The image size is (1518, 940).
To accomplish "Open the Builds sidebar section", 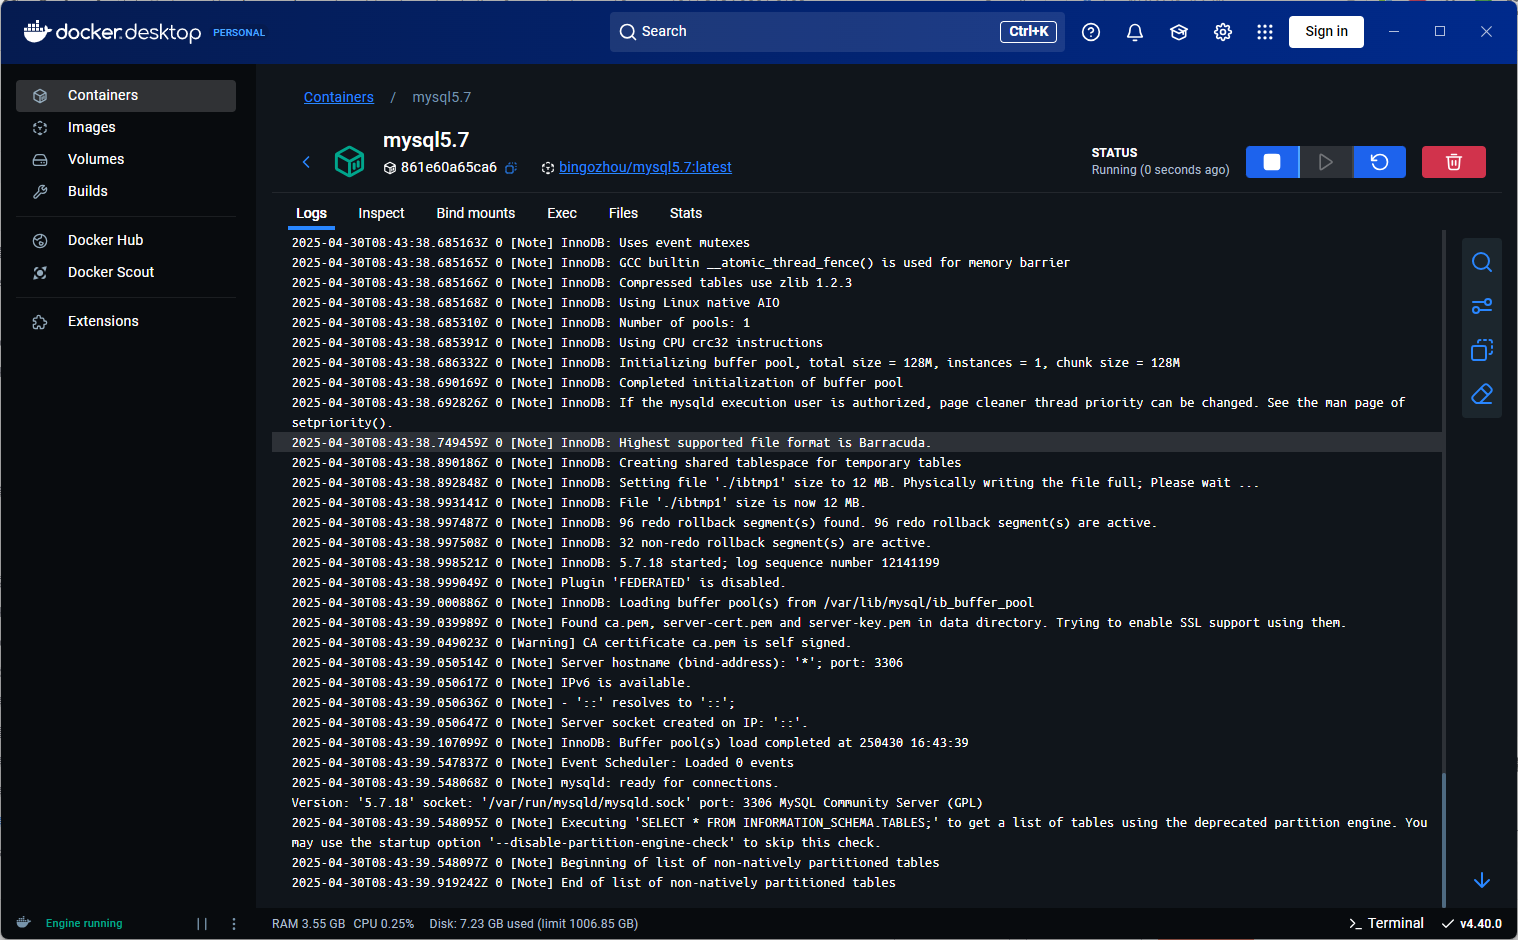I will tap(126, 191).
